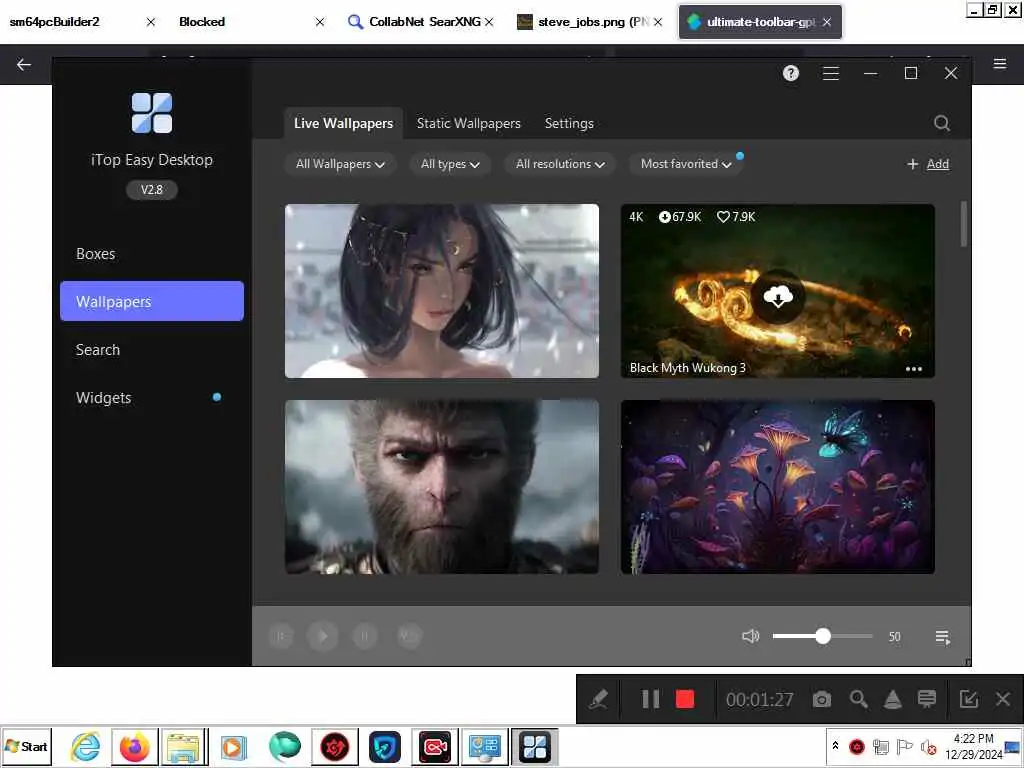Click the iTop VPN shield taskbar icon
This screenshot has width=1024, height=768.
tap(385, 746)
